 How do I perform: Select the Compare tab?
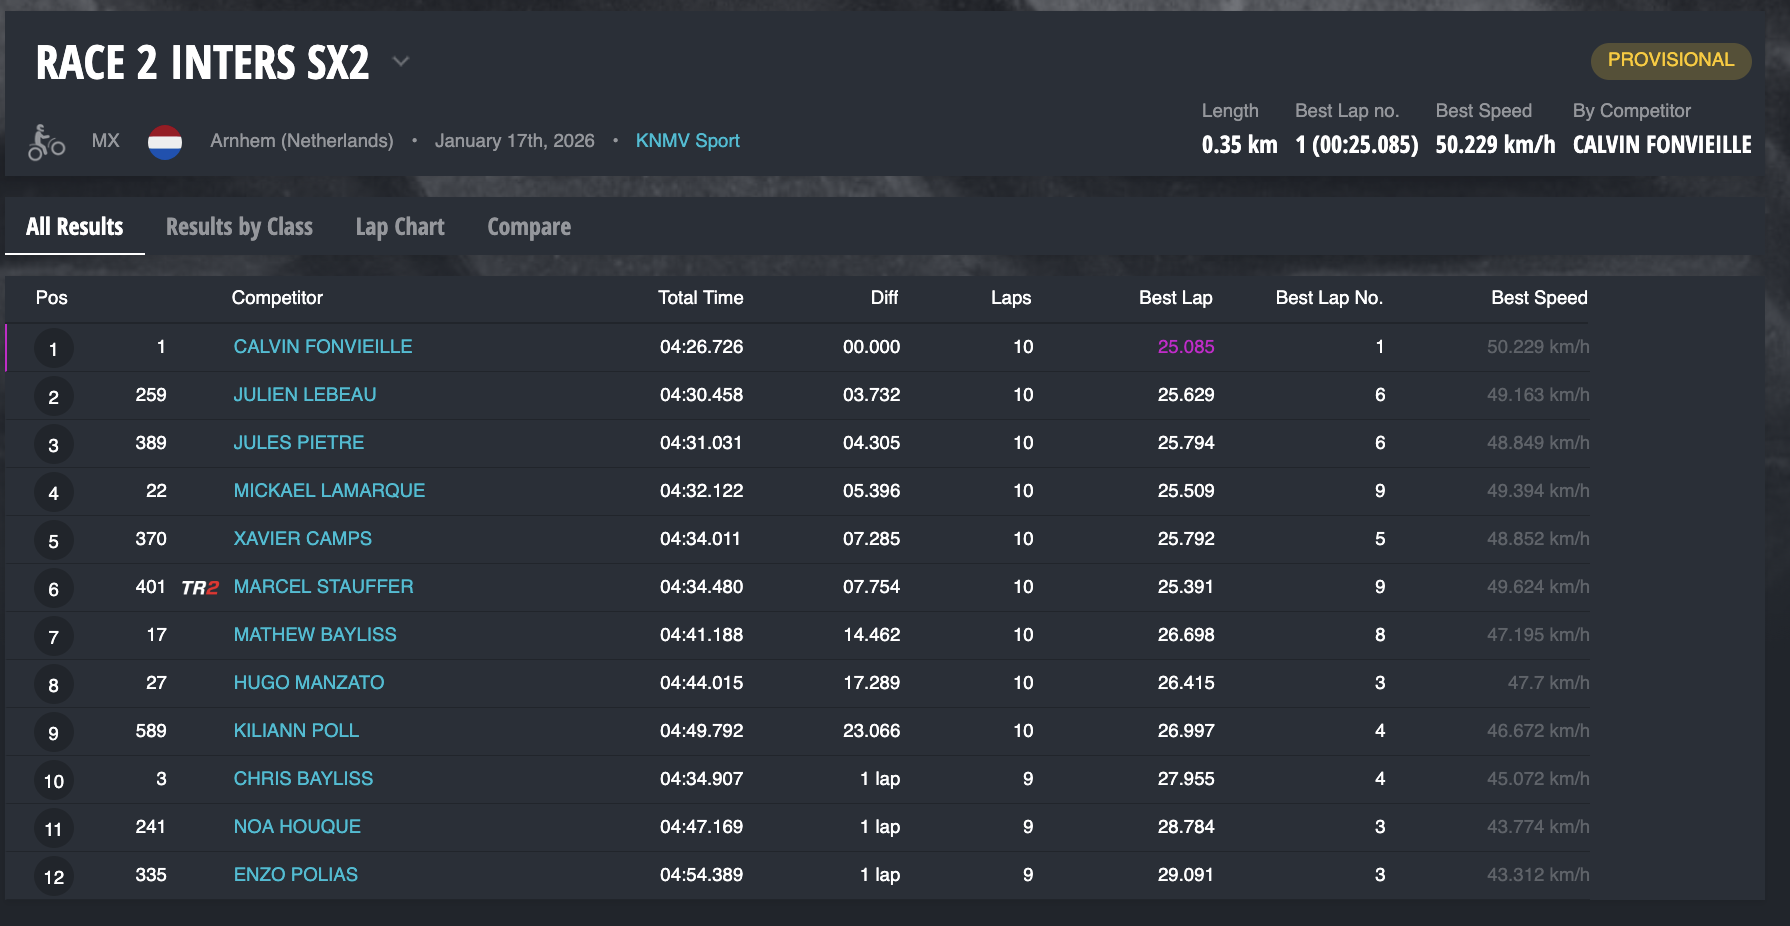tap(529, 227)
